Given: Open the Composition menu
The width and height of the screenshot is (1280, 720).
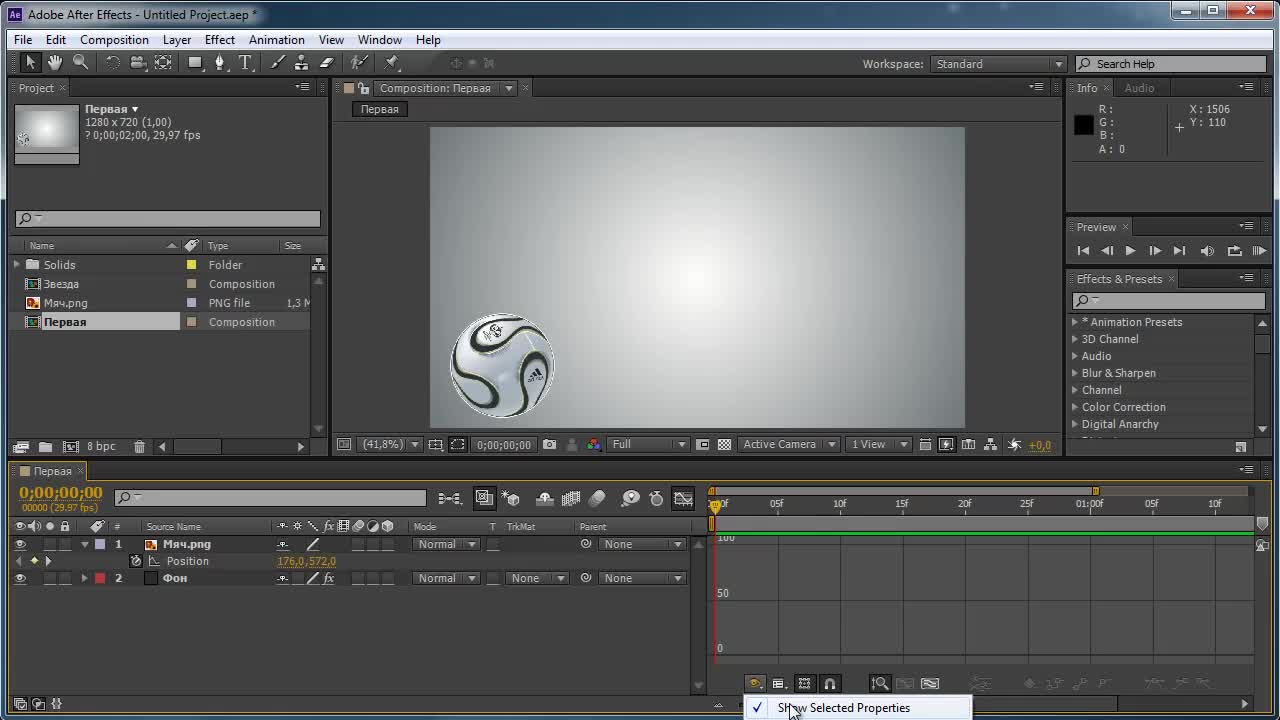Looking at the screenshot, I should pos(114,40).
